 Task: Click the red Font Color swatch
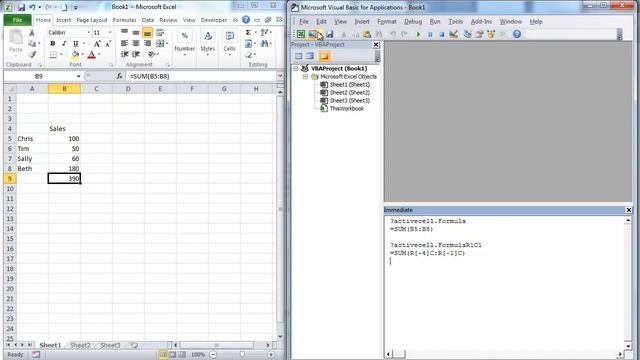pos(91,54)
